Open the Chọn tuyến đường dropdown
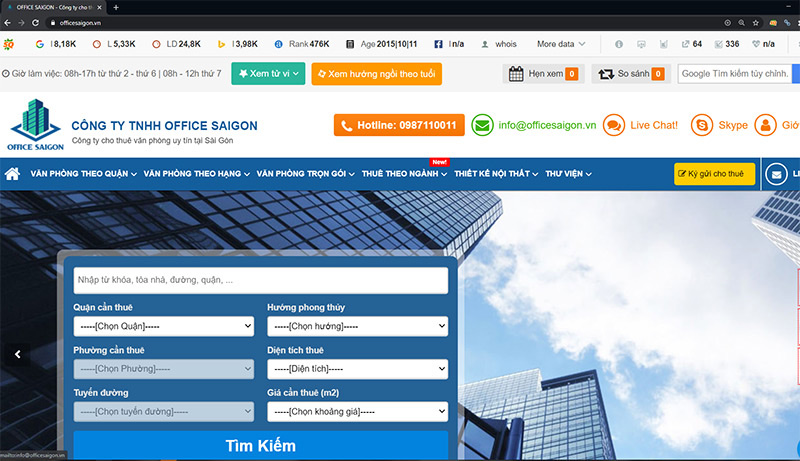Screen dimensions: 800x461 coord(164,412)
